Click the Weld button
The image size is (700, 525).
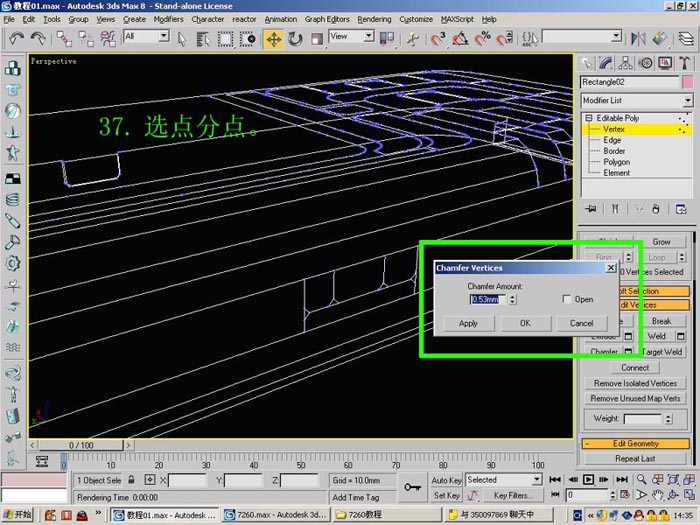tap(656, 336)
